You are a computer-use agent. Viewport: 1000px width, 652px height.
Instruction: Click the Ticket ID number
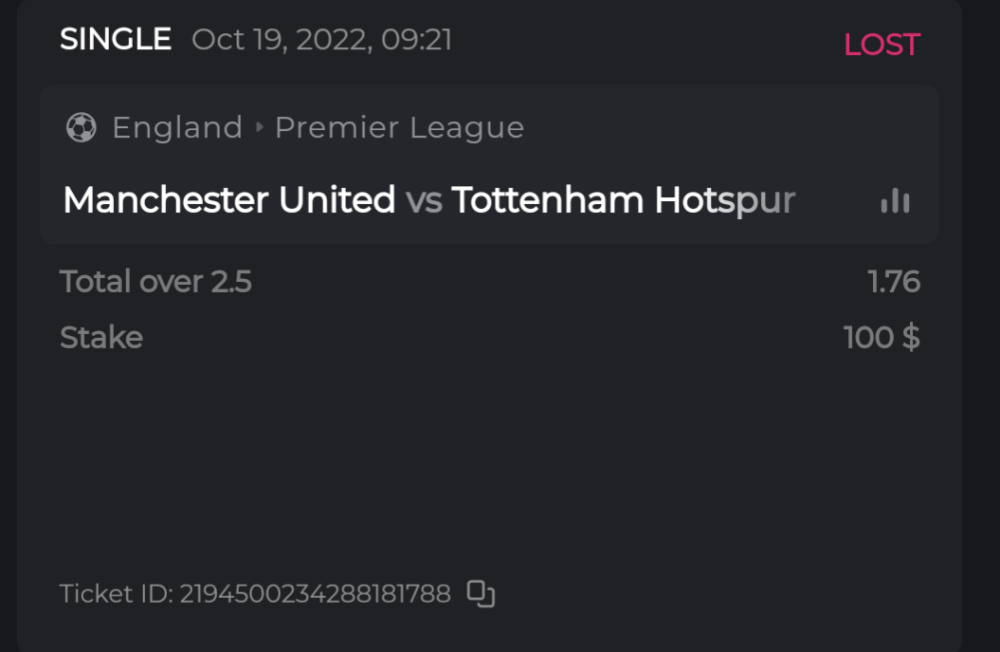tap(316, 593)
